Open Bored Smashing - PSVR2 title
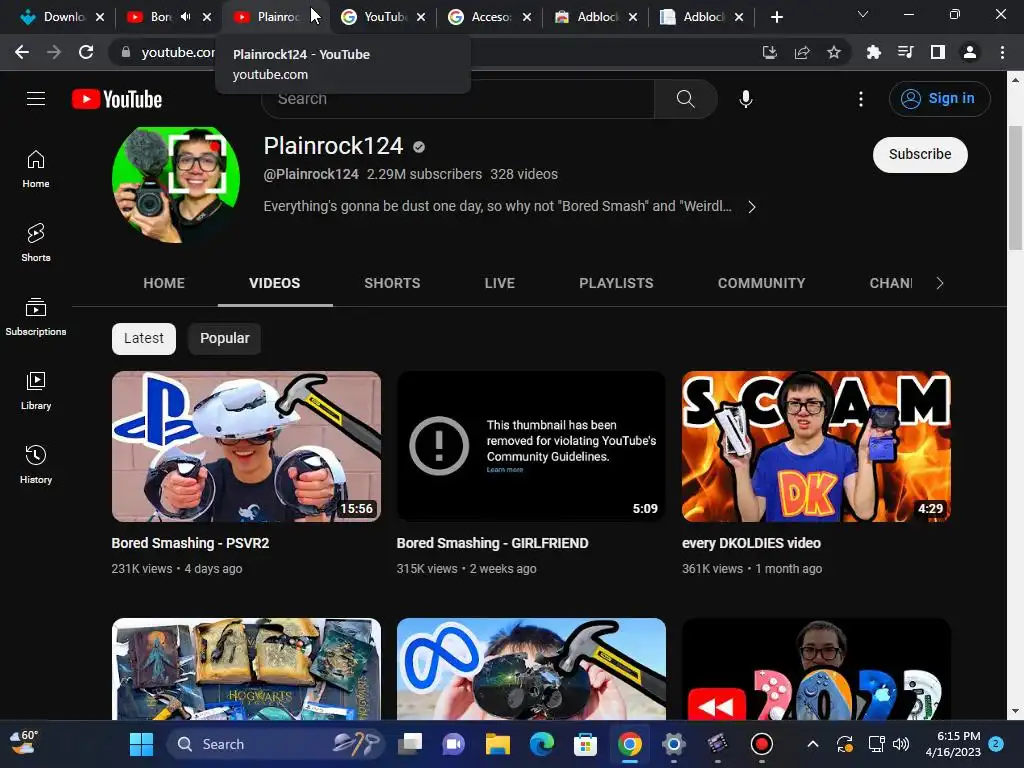This screenshot has width=1024, height=768. pos(190,543)
